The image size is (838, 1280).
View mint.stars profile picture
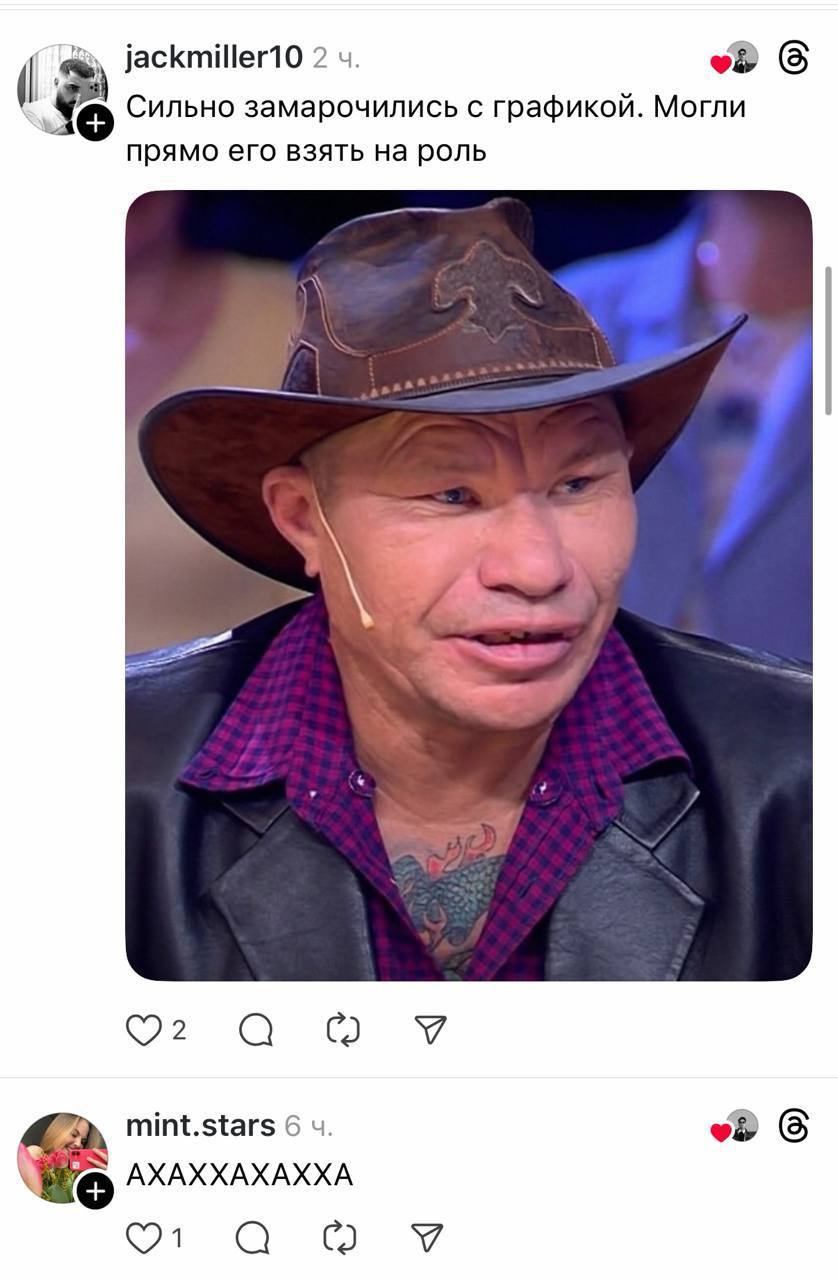(62, 1157)
